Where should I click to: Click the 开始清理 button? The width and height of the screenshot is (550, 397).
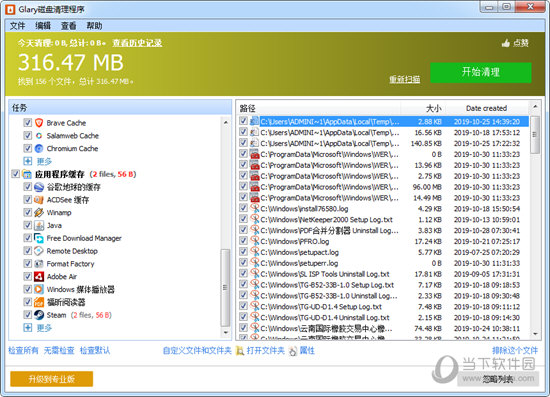[481, 73]
